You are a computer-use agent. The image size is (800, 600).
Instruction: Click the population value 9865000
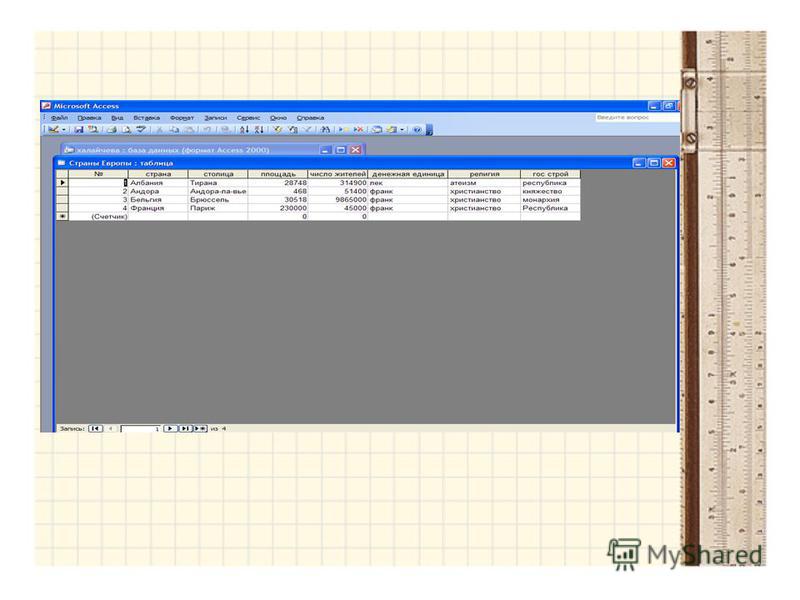pos(338,199)
